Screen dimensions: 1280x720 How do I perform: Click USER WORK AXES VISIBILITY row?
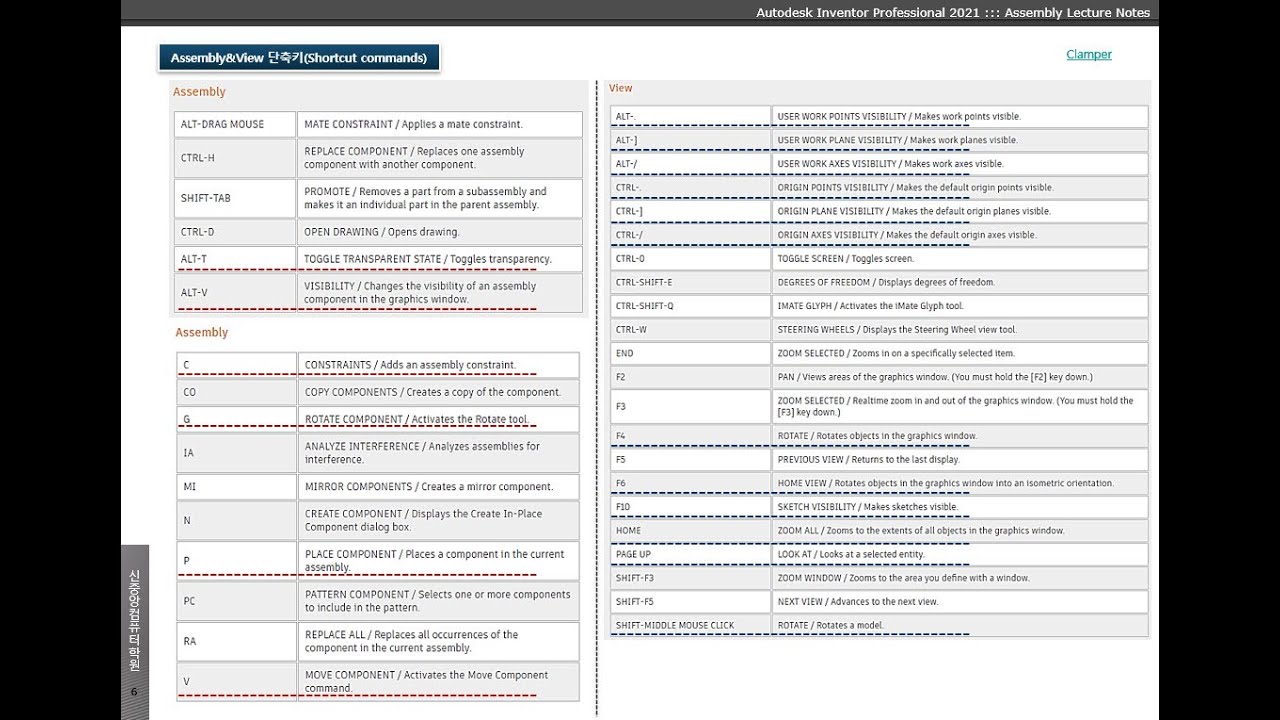click(x=879, y=164)
